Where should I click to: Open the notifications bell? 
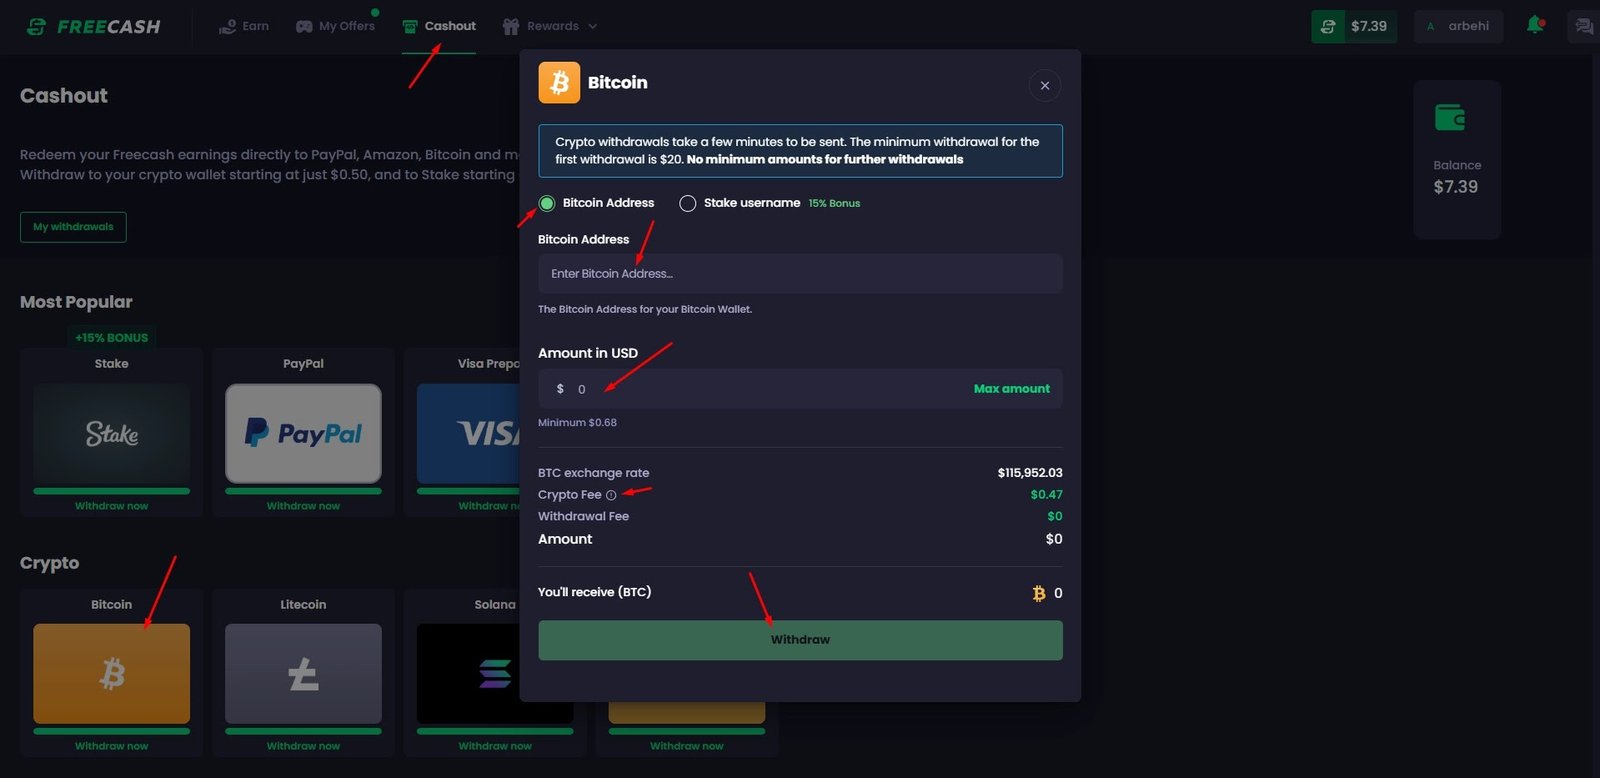tap(1535, 25)
